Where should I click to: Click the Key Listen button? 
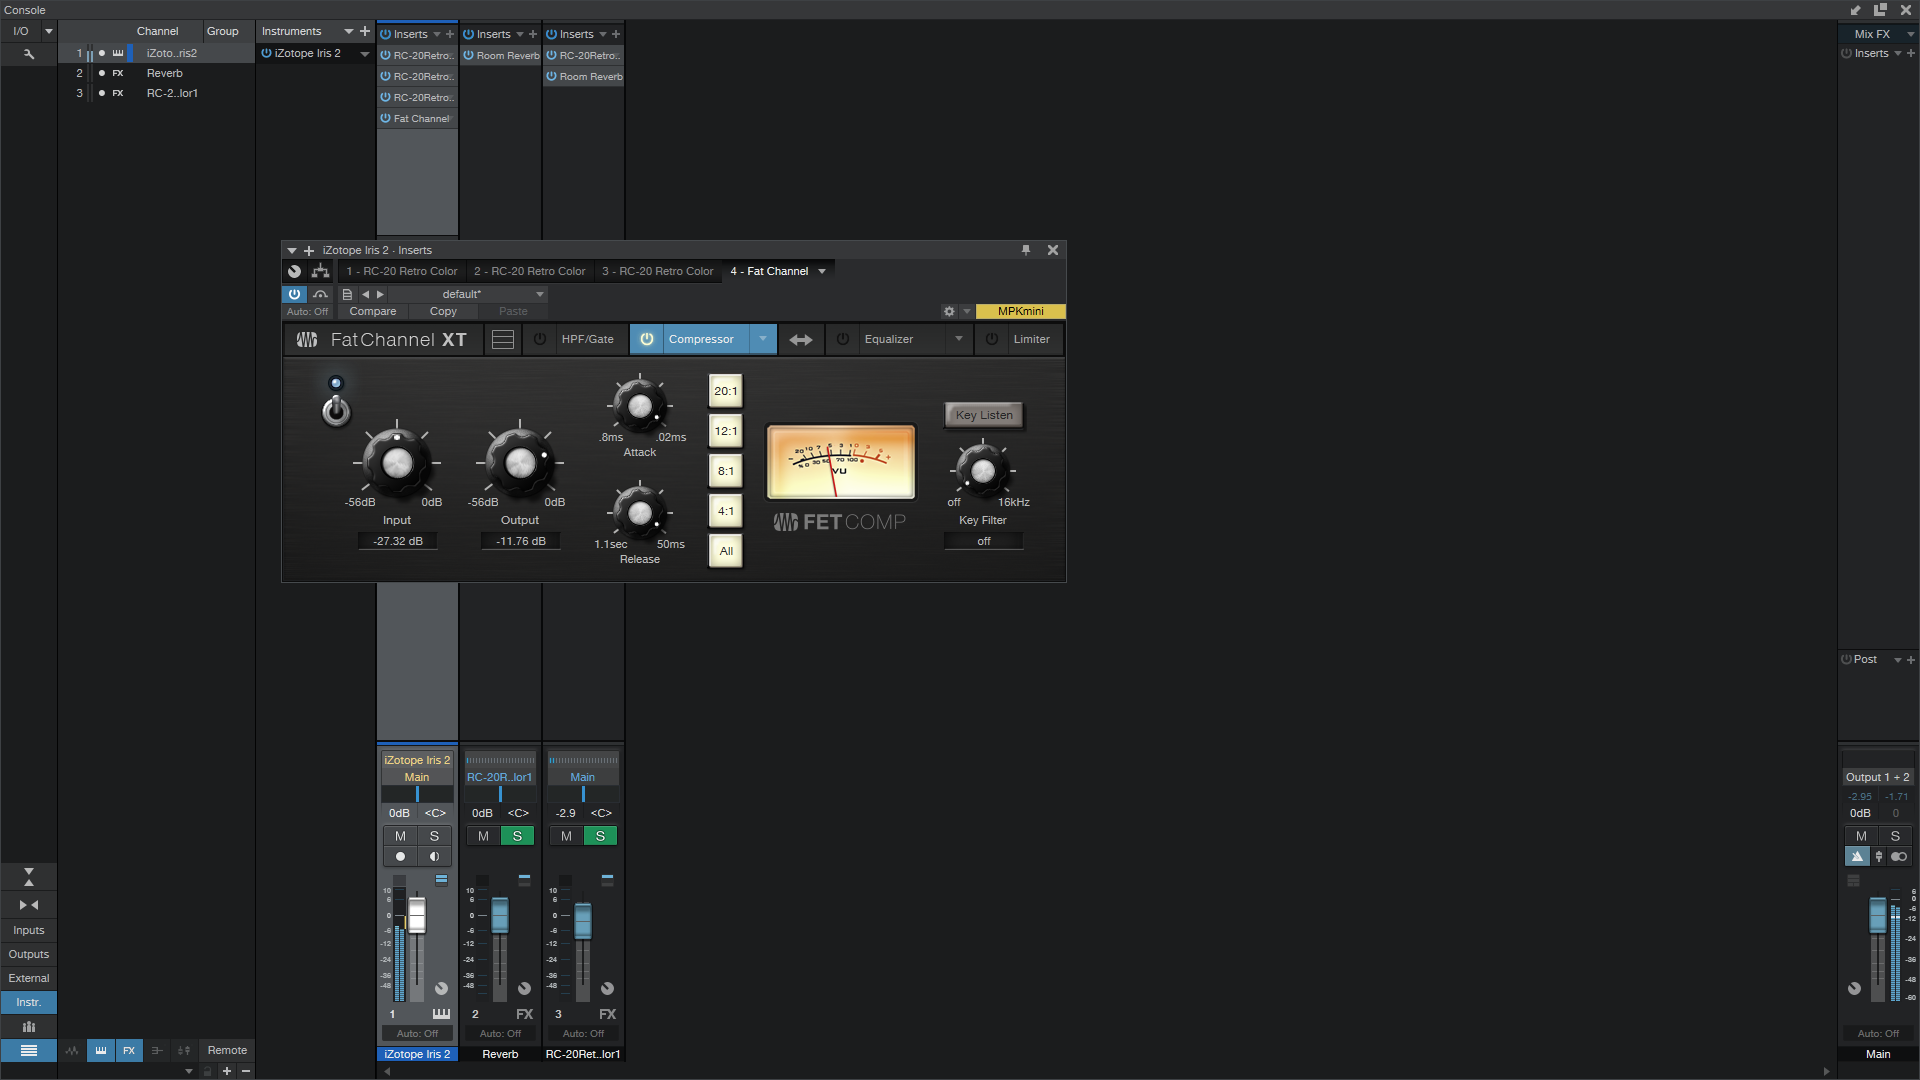click(x=983, y=415)
